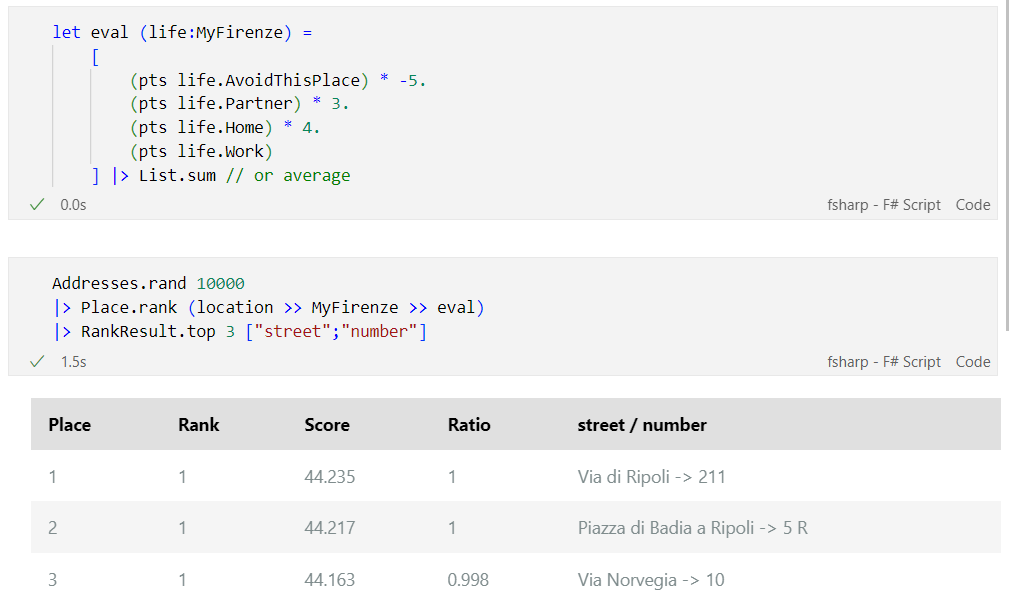Click 'Code' label of the eval cell
This screenshot has height=608, width=1009.
pos(973,205)
